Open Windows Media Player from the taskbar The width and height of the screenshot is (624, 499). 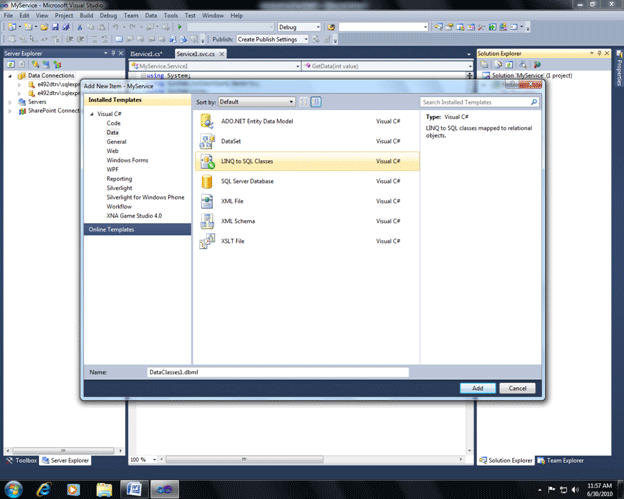pos(73,489)
